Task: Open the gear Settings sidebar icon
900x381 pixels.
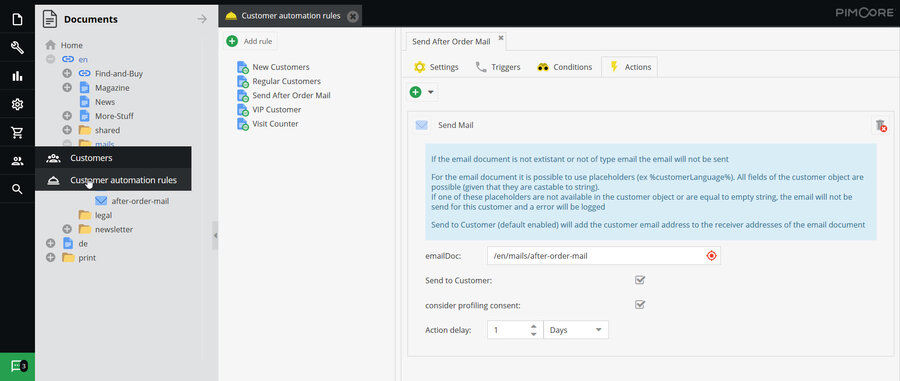Action: click(x=17, y=104)
